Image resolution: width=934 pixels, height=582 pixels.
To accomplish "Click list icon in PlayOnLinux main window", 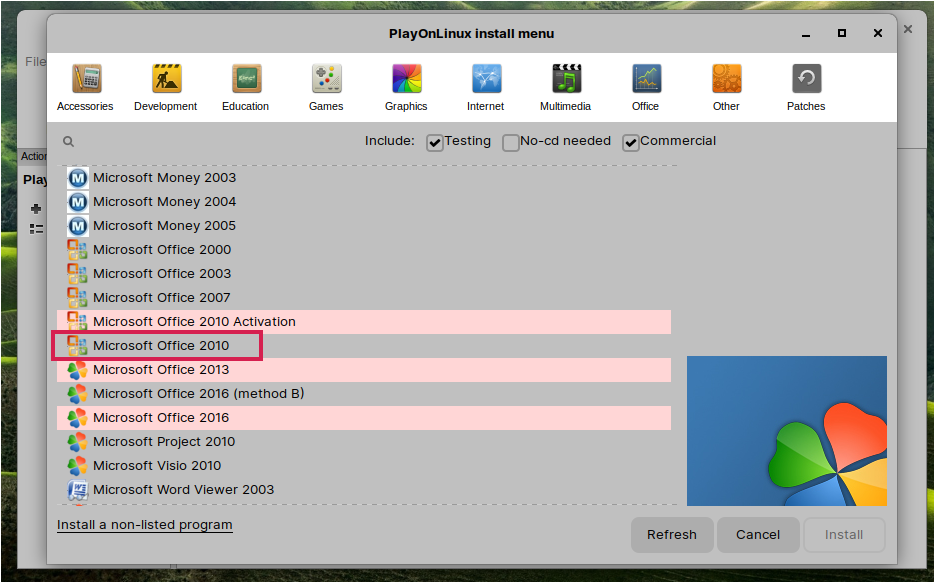I will click(36, 229).
